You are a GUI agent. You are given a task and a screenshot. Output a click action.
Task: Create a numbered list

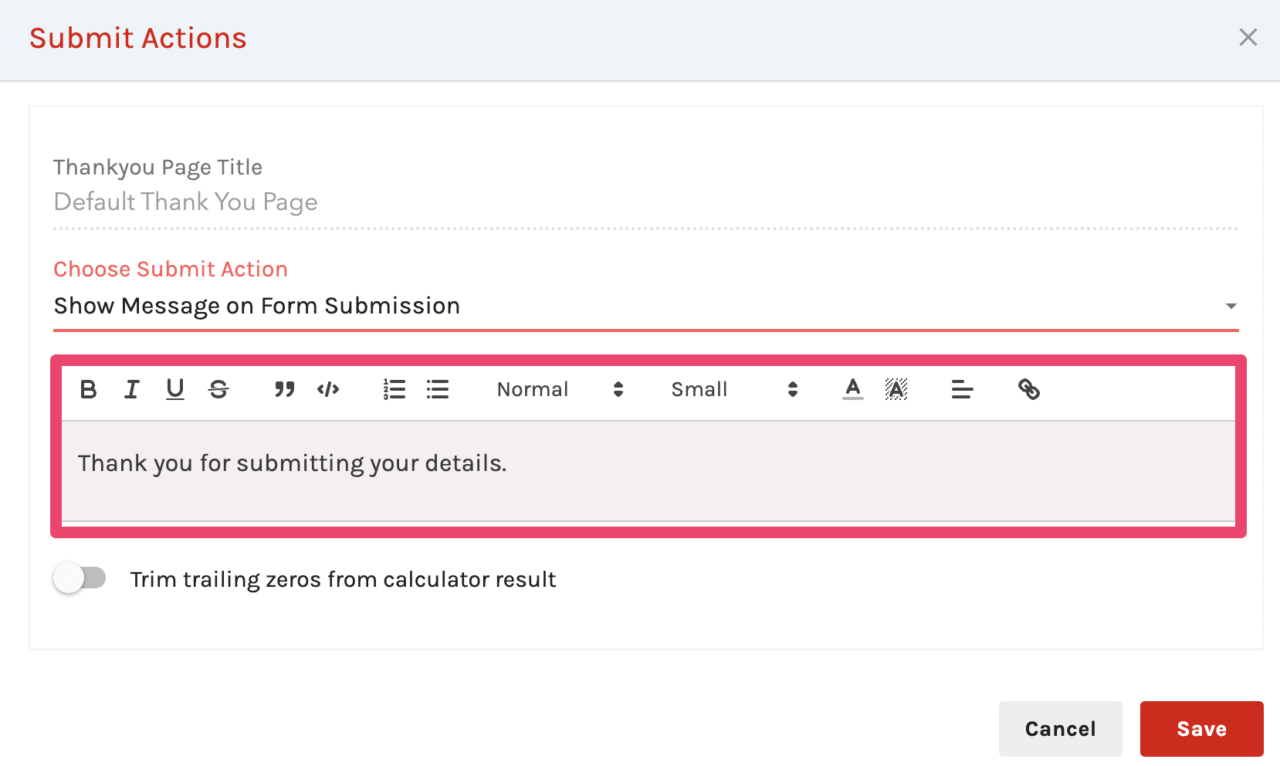[x=394, y=389]
